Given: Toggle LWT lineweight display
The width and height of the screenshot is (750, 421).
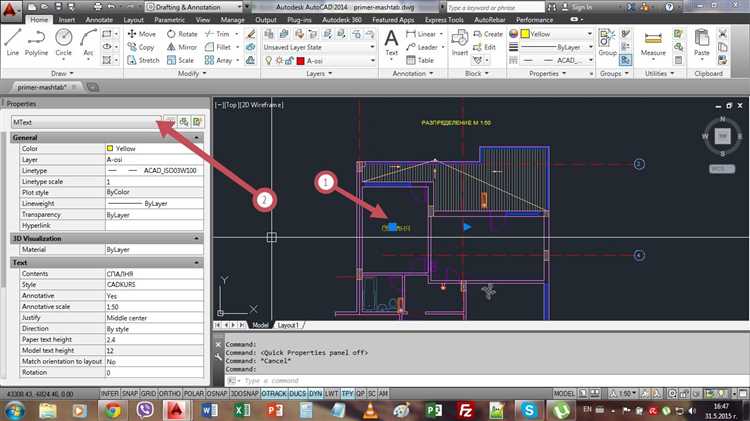Looking at the screenshot, I should 331,393.
